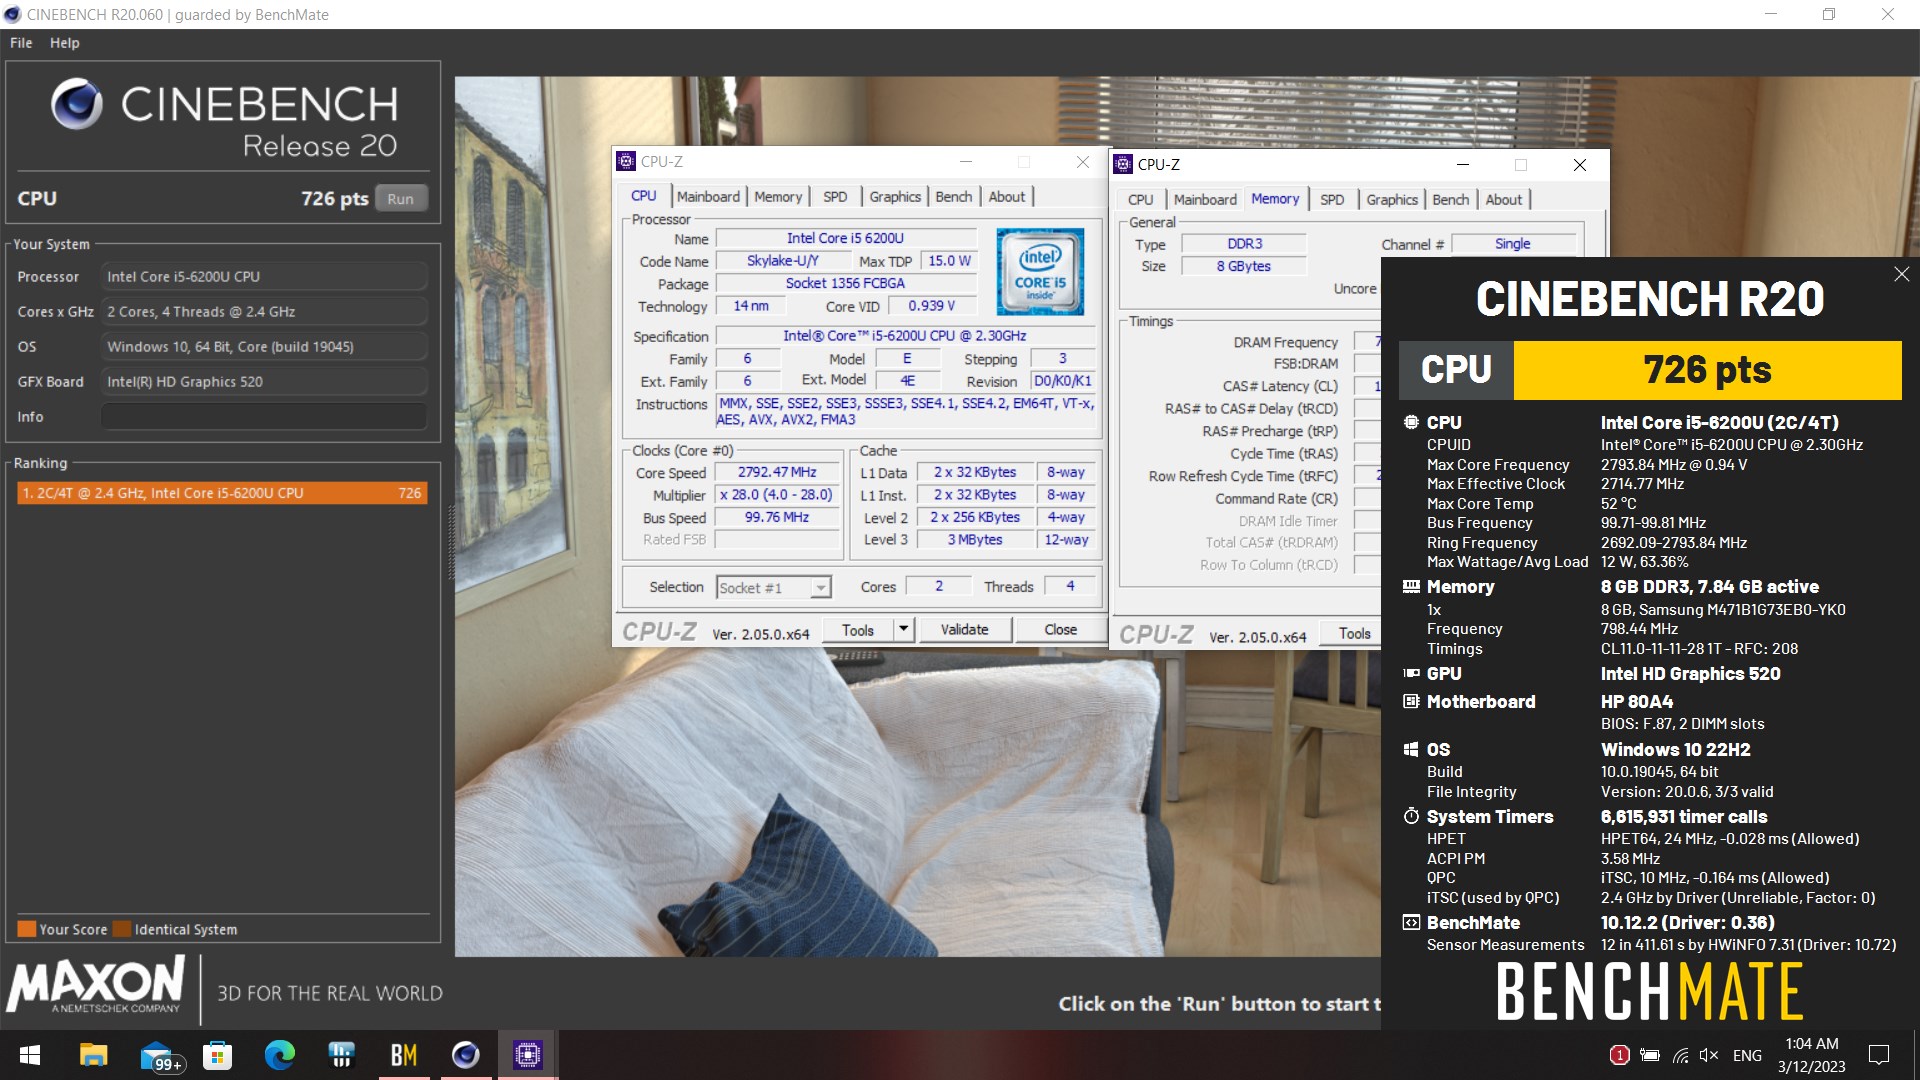Click Bus Speed value 99.76 MHz
1920x1080 pixels.
click(777, 517)
